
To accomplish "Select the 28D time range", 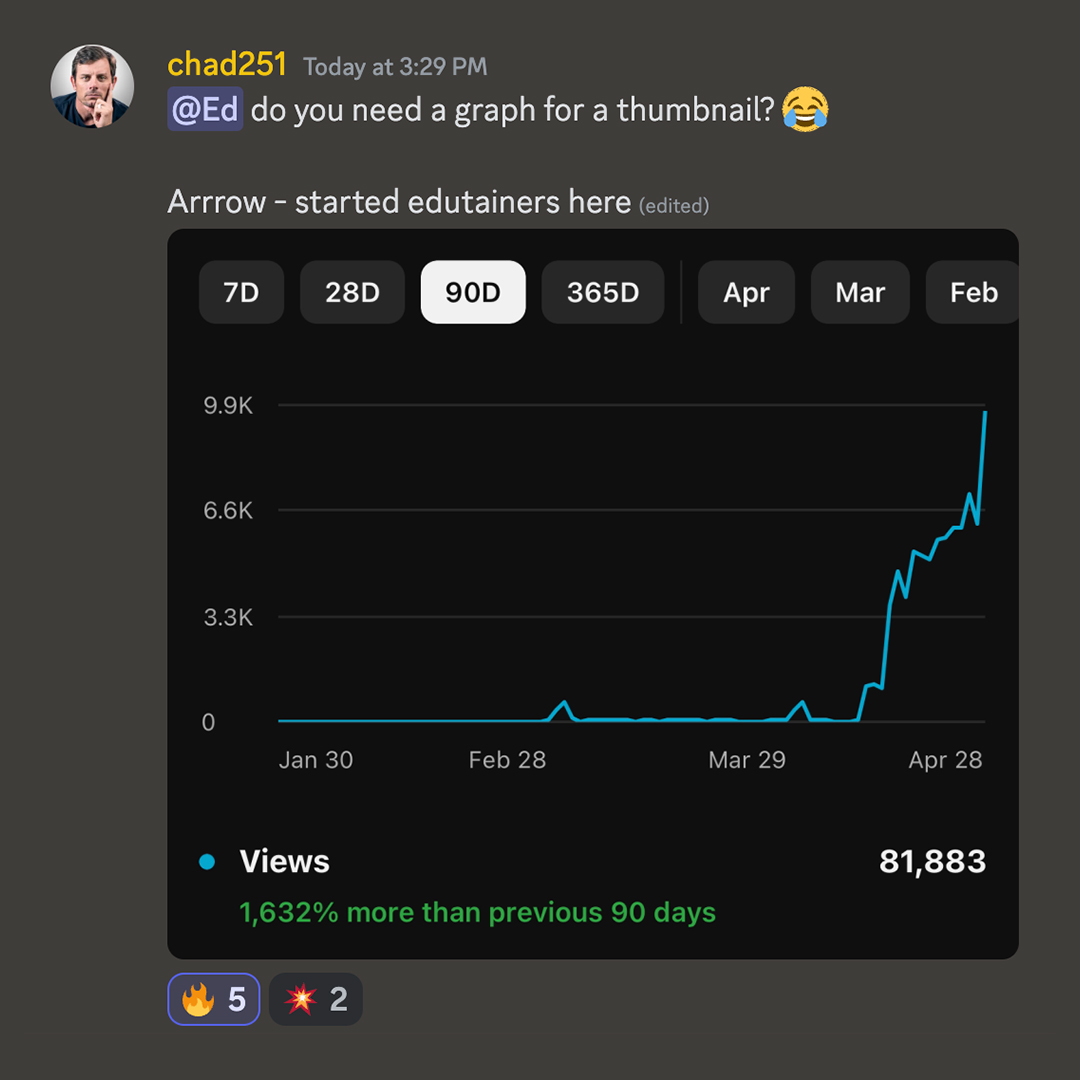I will (352, 292).
